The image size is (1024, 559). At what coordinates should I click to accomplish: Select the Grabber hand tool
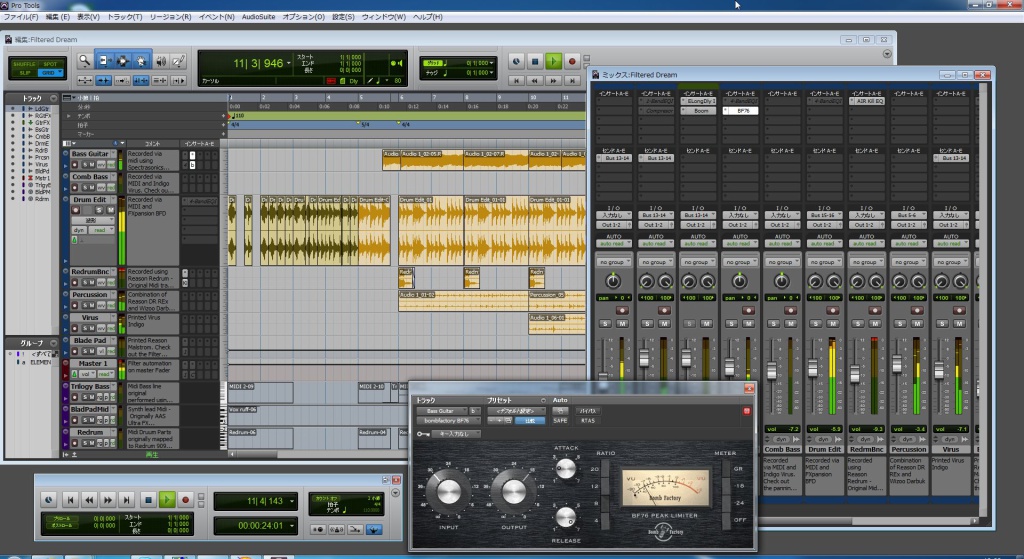[141, 61]
